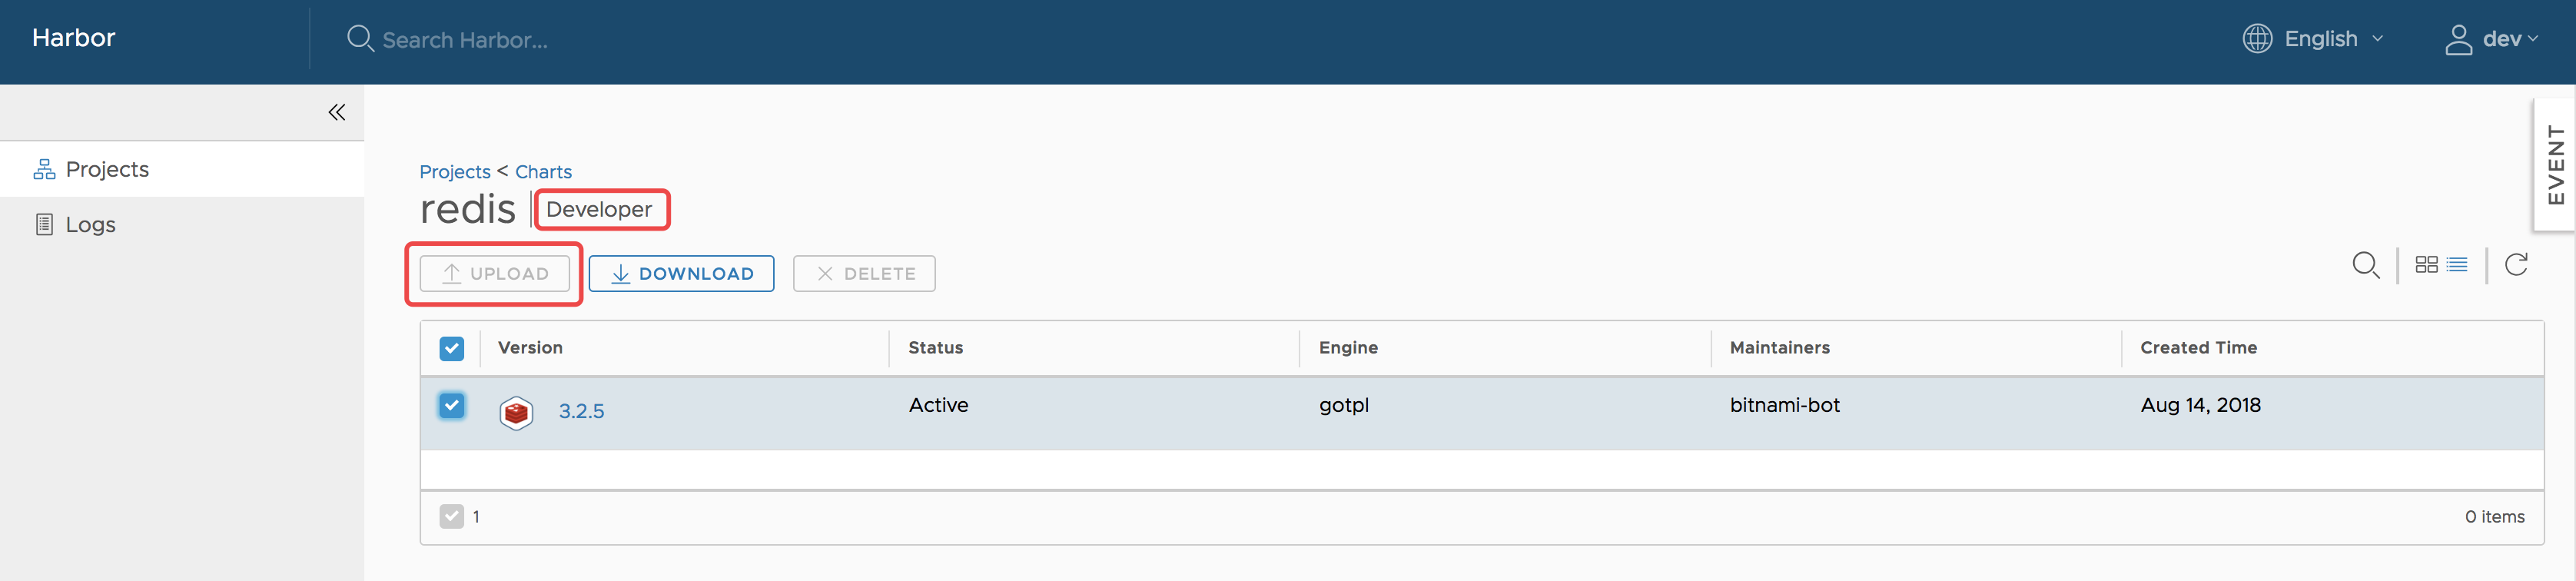
Task: Click the Harbor logo menu item
Action: click(74, 38)
